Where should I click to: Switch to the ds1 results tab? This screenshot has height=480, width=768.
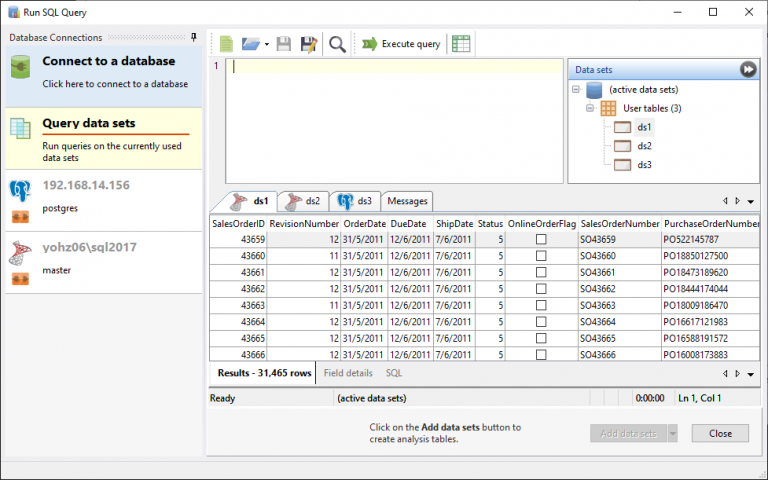coord(249,201)
